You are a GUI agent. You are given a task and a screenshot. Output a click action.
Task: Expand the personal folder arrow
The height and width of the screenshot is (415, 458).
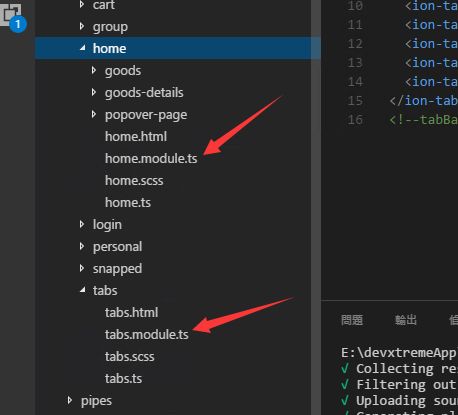82,246
